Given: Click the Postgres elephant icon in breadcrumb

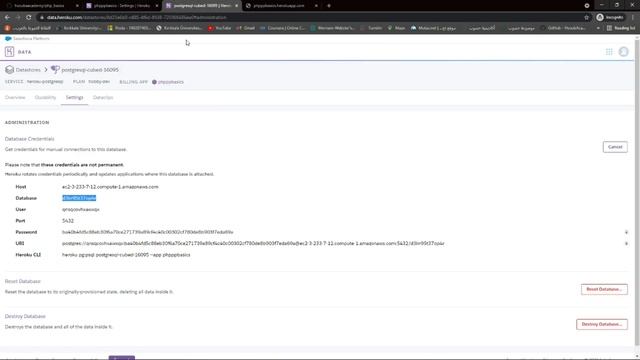Looking at the screenshot, I should (x=55, y=70).
